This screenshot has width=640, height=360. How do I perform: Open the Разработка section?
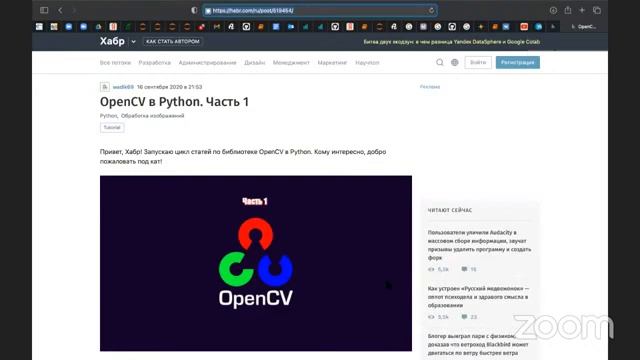(155, 63)
